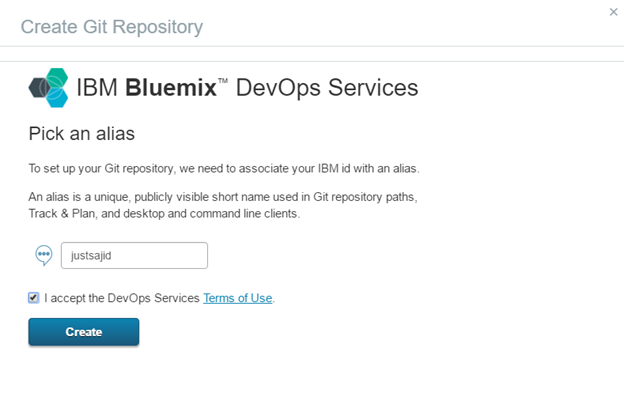Click the Create button

84,332
